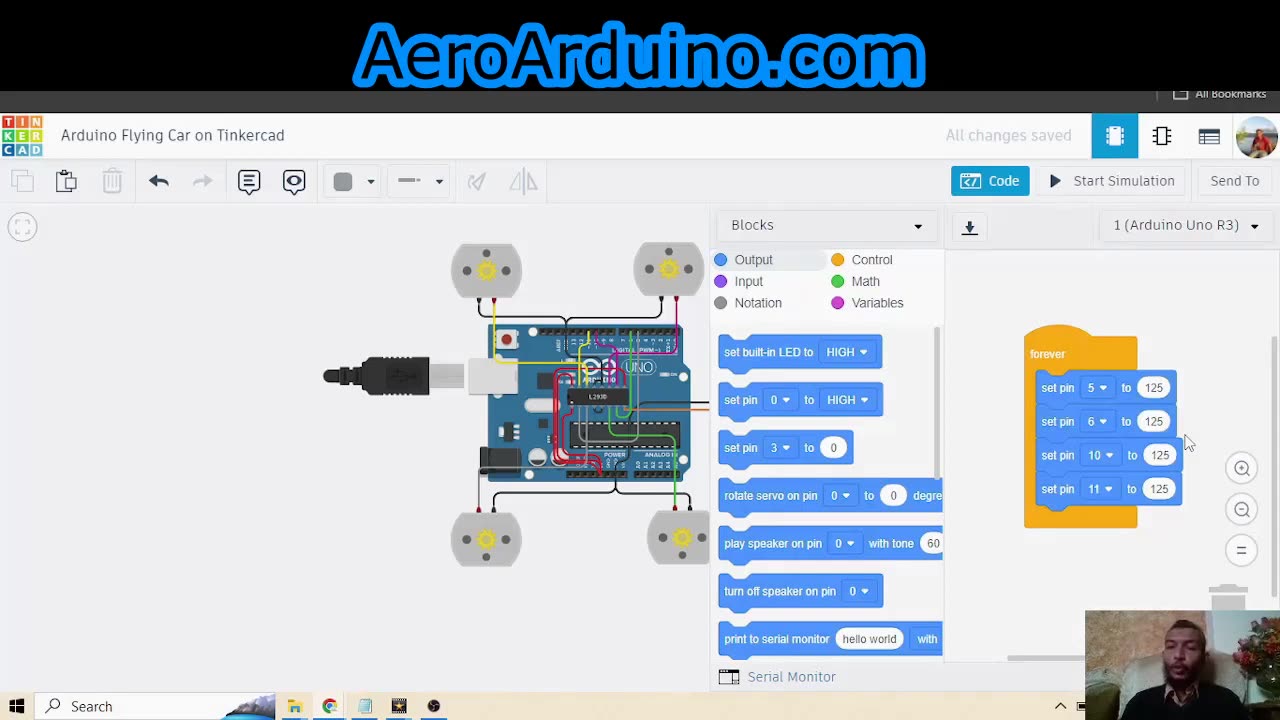The height and width of the screenshot is (720, 1280).
Task: Reset the blocks workspace zoom
Action: coord(1241,550)
